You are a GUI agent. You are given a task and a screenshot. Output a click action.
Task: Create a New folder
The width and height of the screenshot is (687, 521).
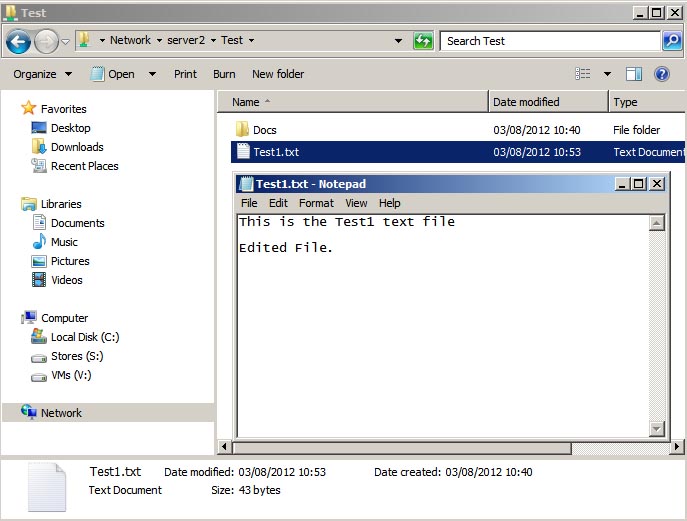[278, 74]
